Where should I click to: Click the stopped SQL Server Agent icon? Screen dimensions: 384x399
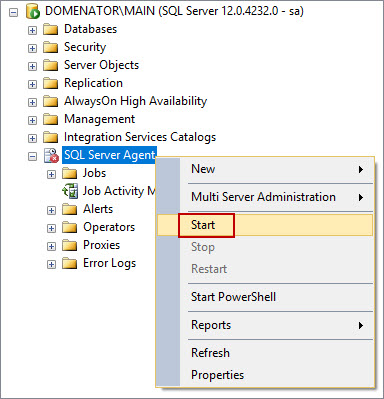click(51, 156)
